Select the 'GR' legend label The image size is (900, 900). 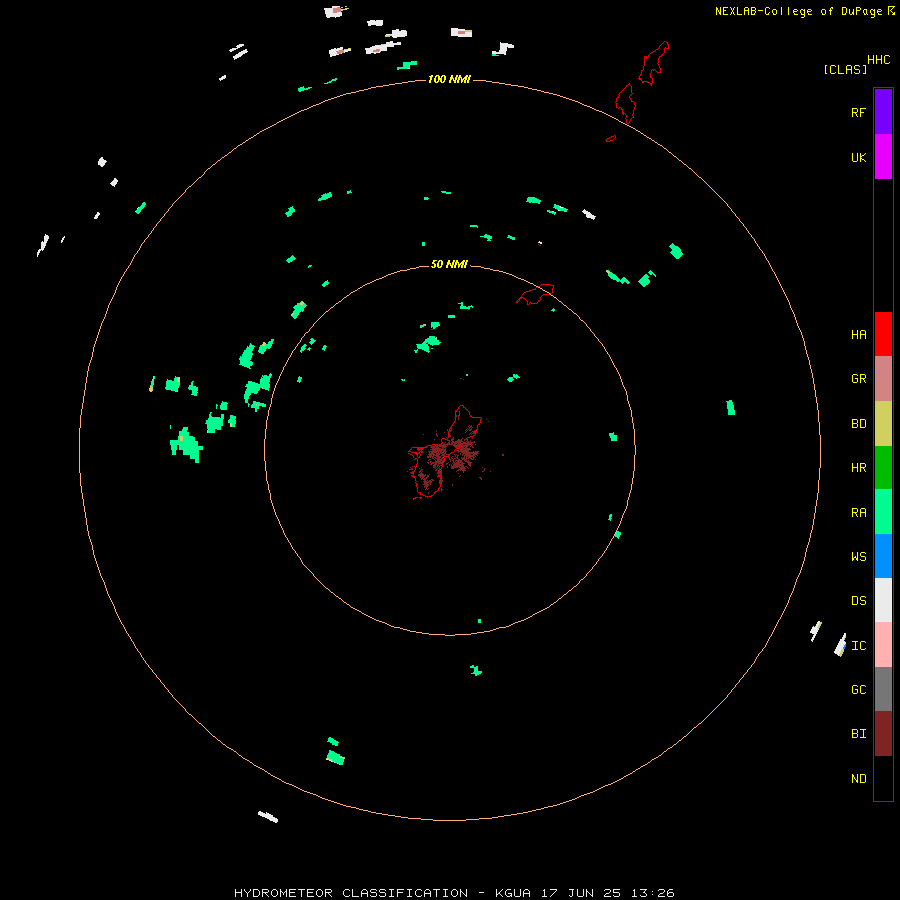[x=858, y=379]
